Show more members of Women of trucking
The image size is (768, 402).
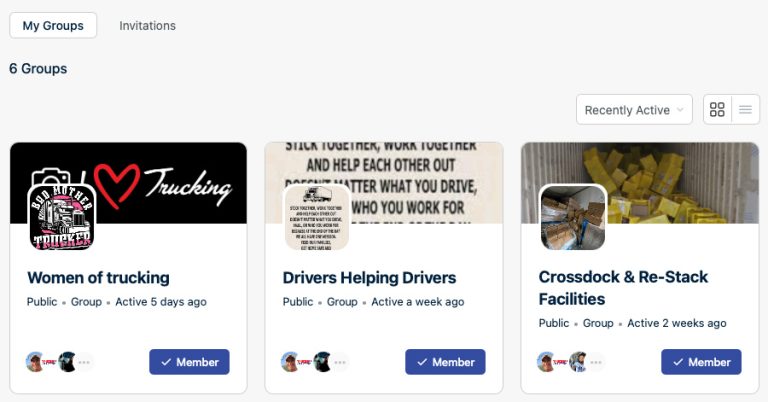84,362
